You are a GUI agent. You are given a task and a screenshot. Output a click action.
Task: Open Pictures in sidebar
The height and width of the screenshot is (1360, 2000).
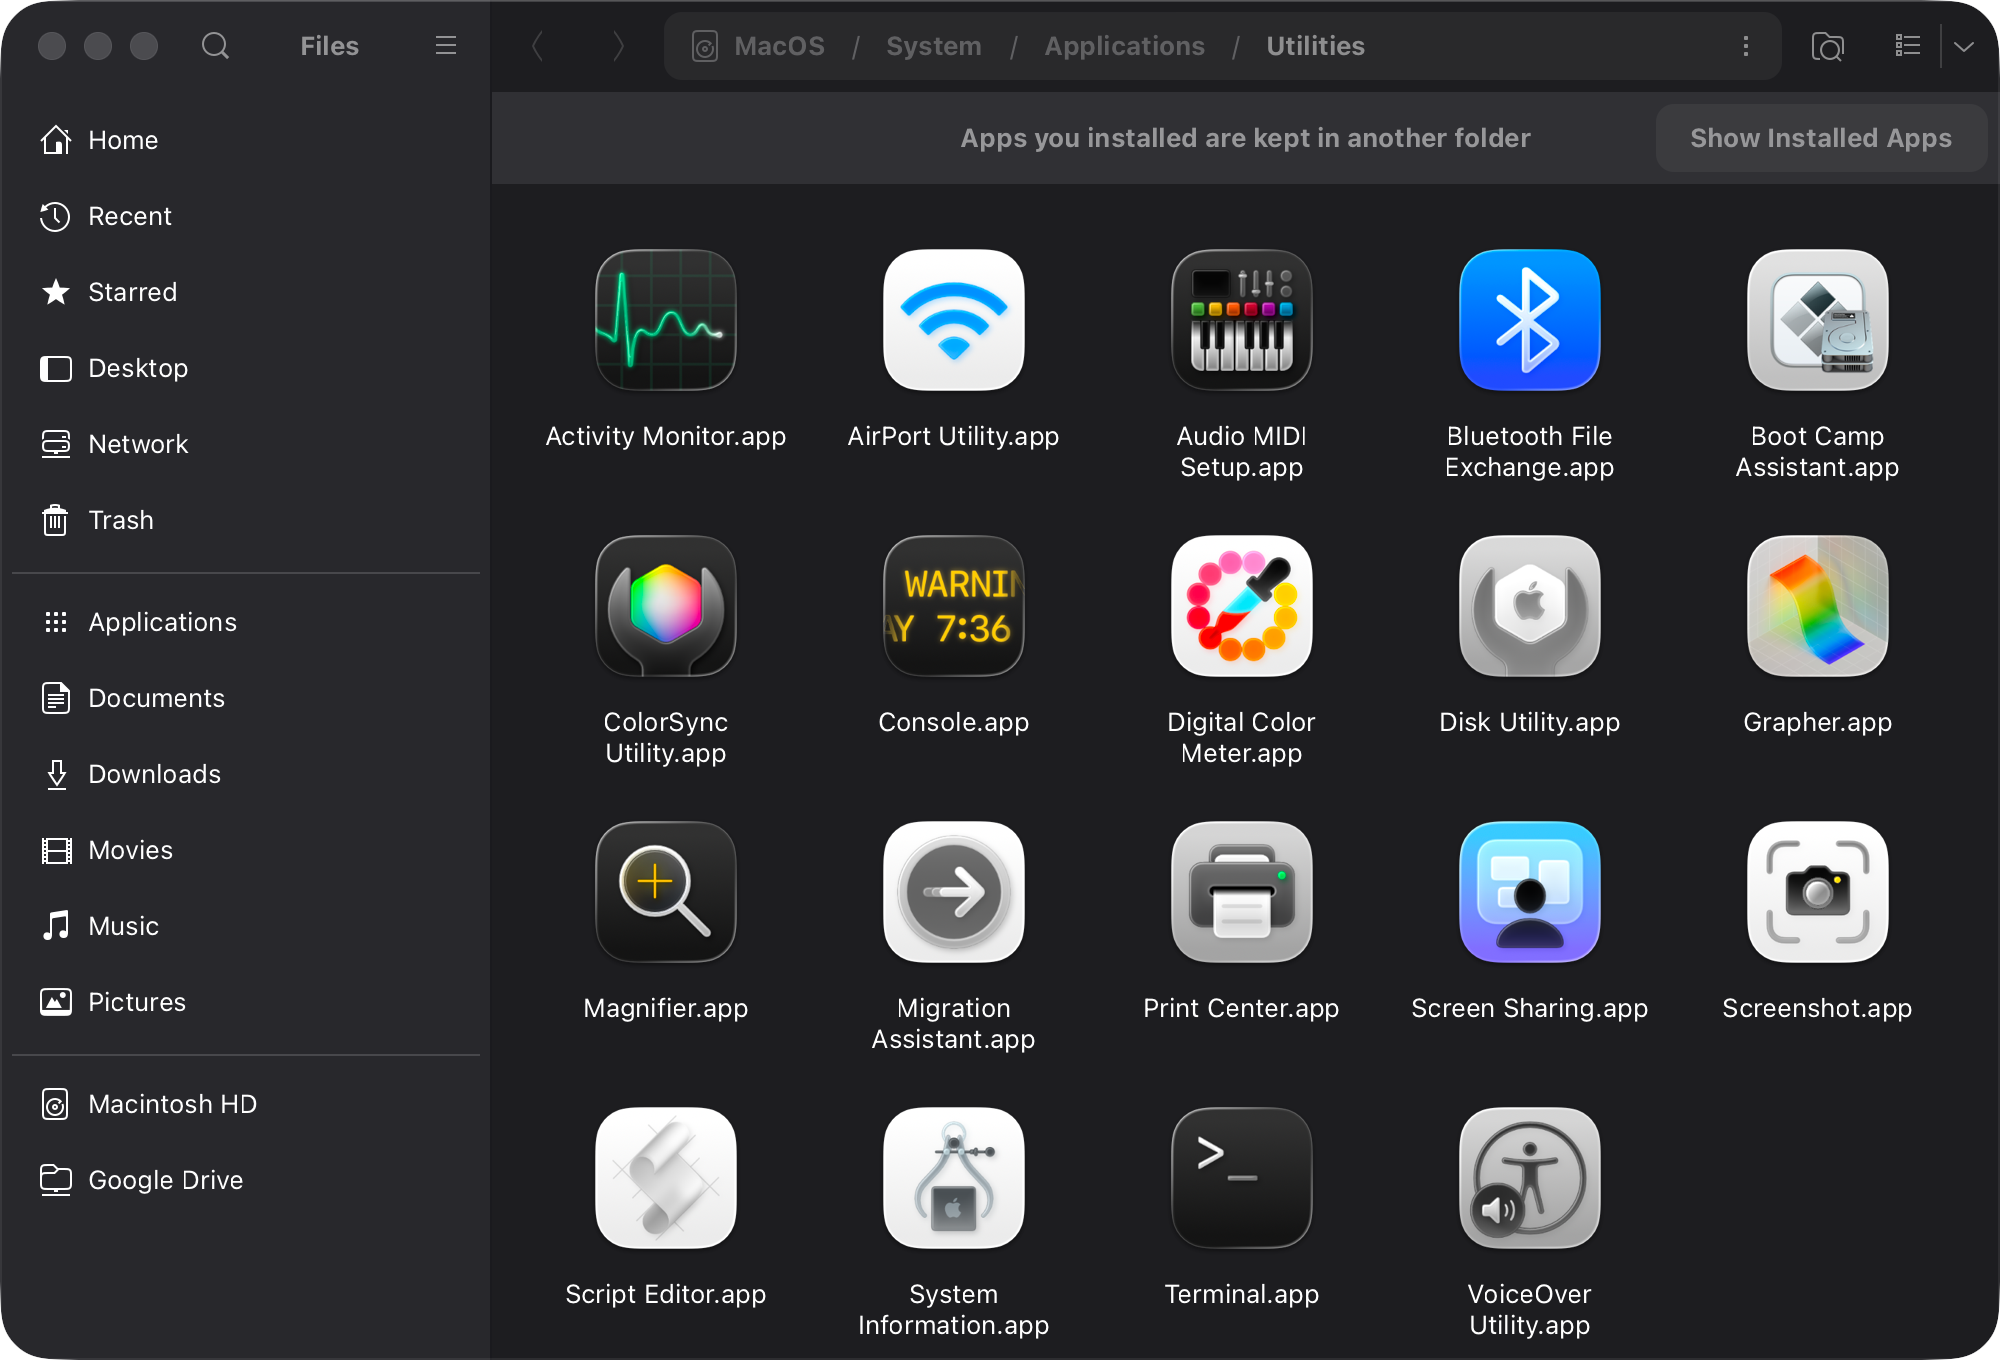(x=245, y=1002)
